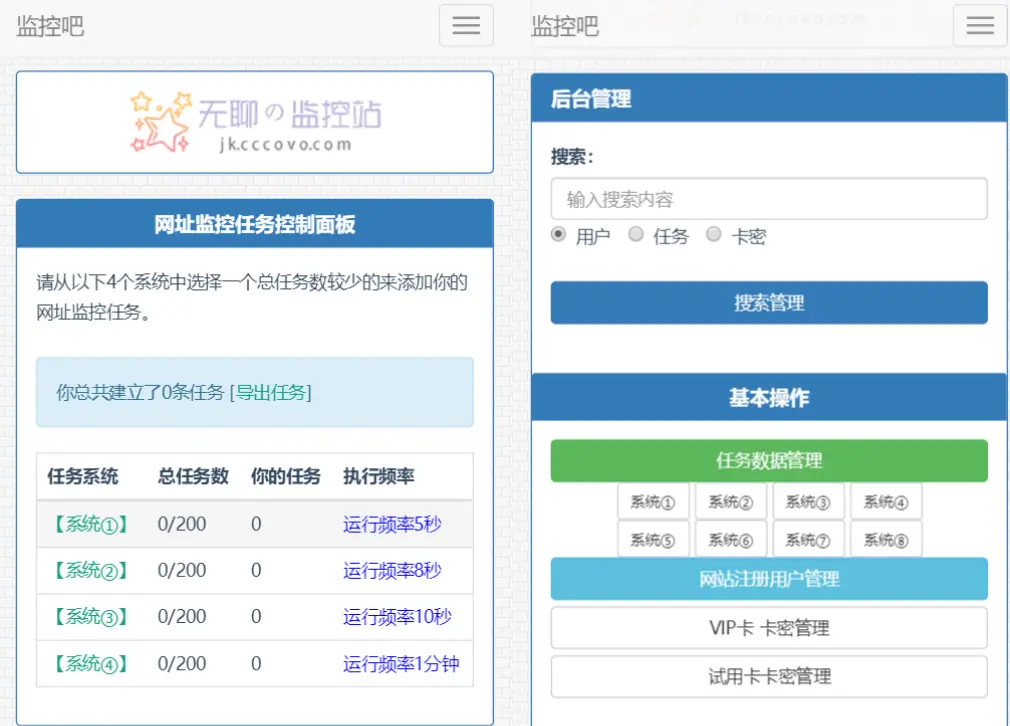Screen dimensions: 1010x726
Task: Select the 任务 radio button
Action: coord(636,235)
